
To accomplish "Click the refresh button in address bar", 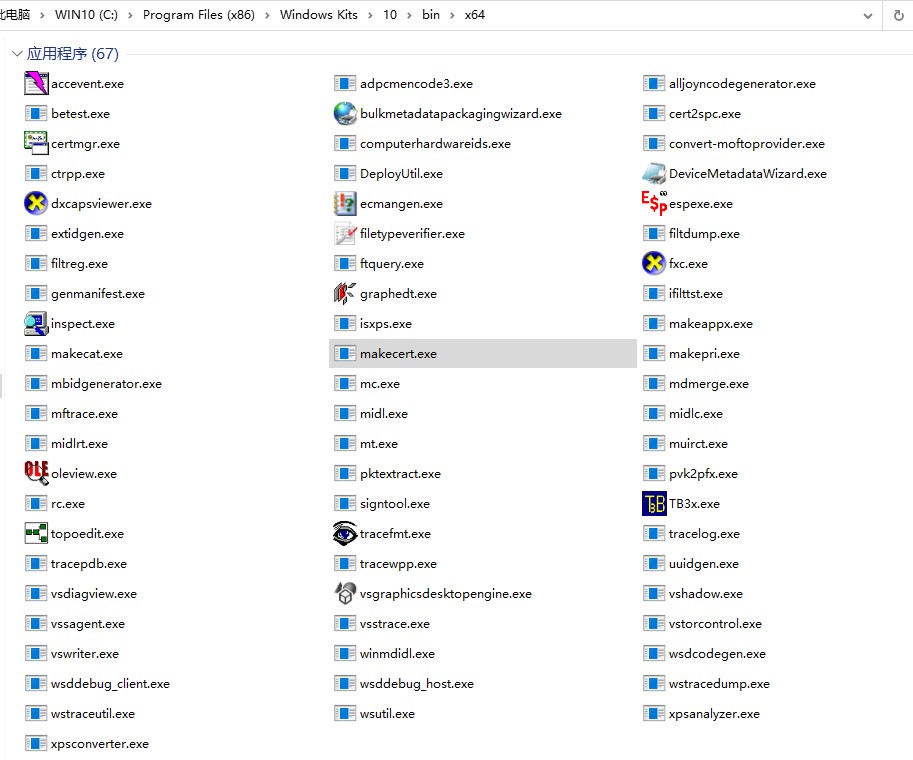I will pos(897,15).
